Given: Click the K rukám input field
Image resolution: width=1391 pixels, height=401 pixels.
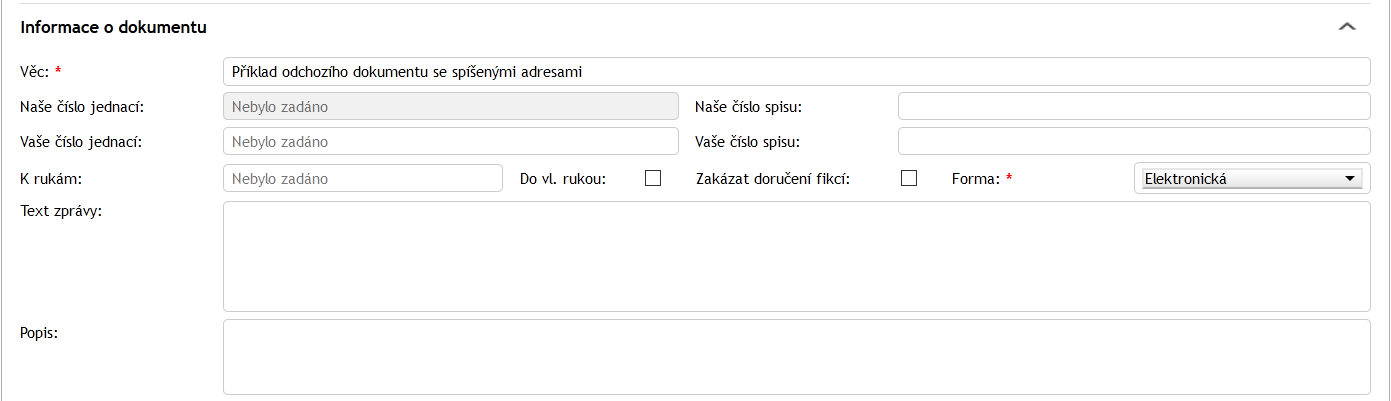Looking at the screenshot, I should [x=362, y=179].
